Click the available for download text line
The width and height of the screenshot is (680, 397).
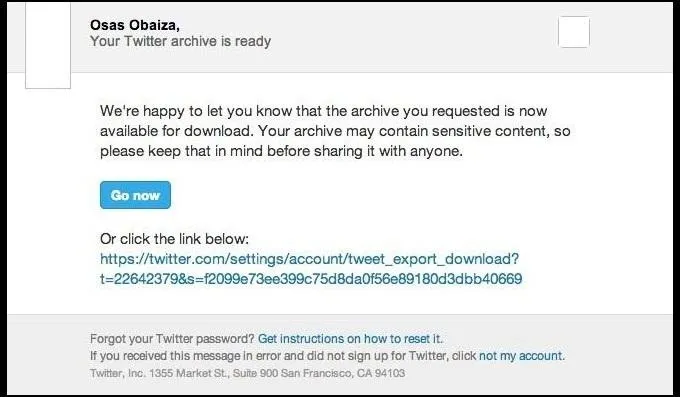[335, 131]
